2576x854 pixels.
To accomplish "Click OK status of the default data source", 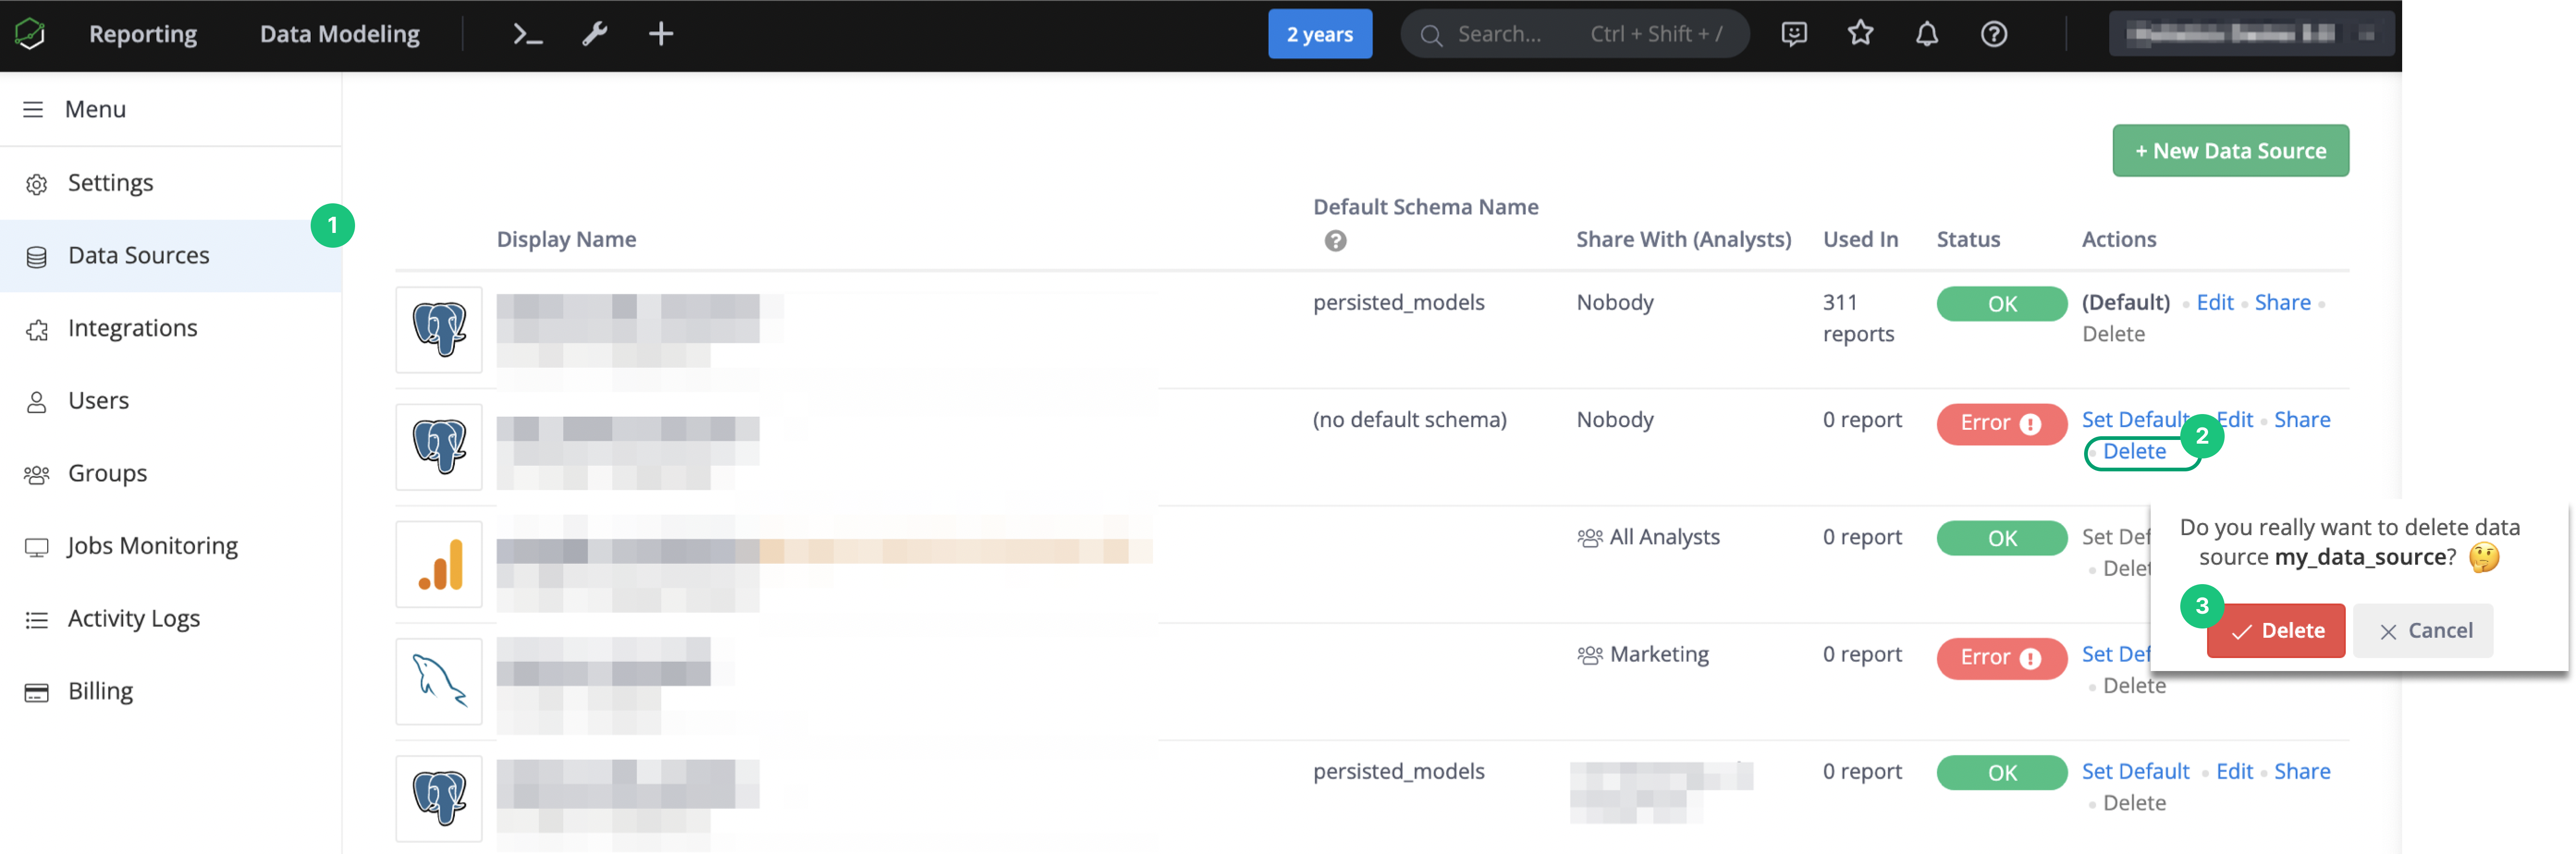I will coord(2001,304).
